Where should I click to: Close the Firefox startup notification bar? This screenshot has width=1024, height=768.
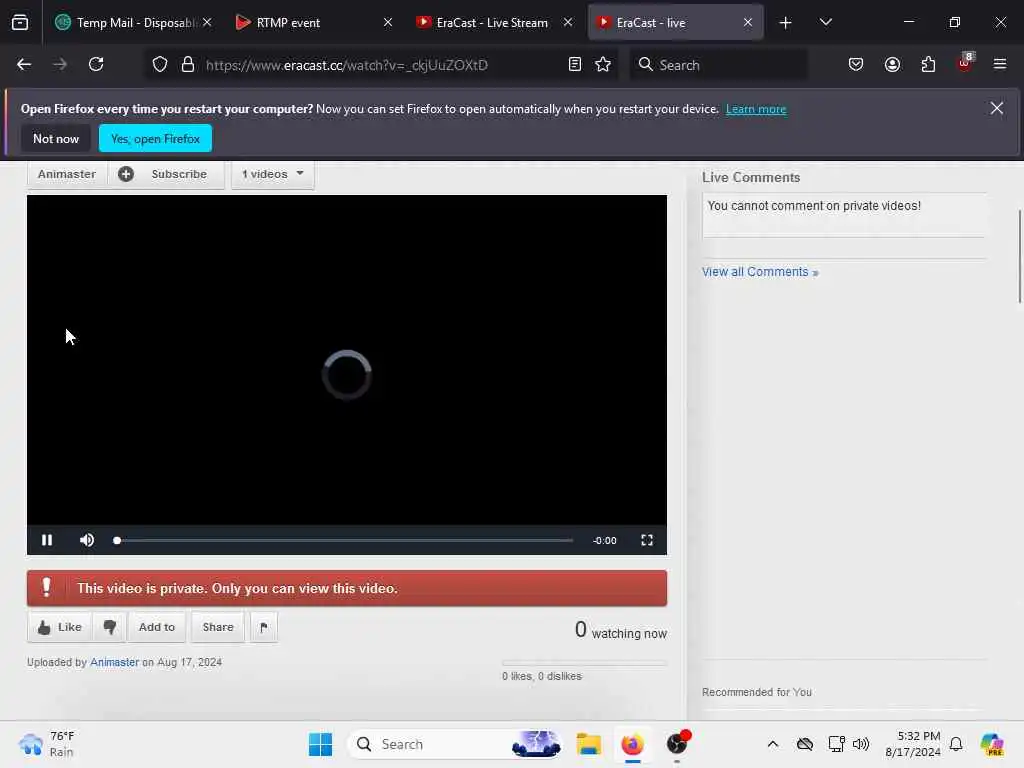pyautogui.click(x=997, y=108)
